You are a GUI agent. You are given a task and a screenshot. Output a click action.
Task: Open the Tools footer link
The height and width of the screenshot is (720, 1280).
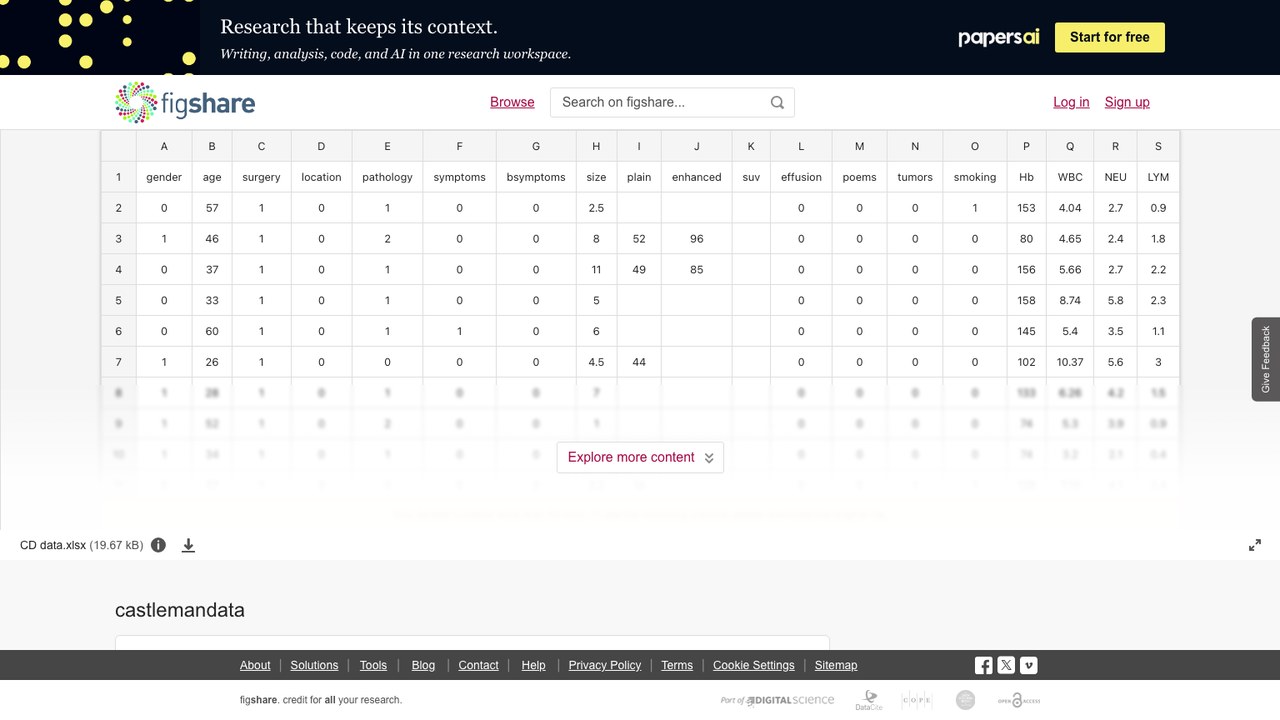[373, 665]
